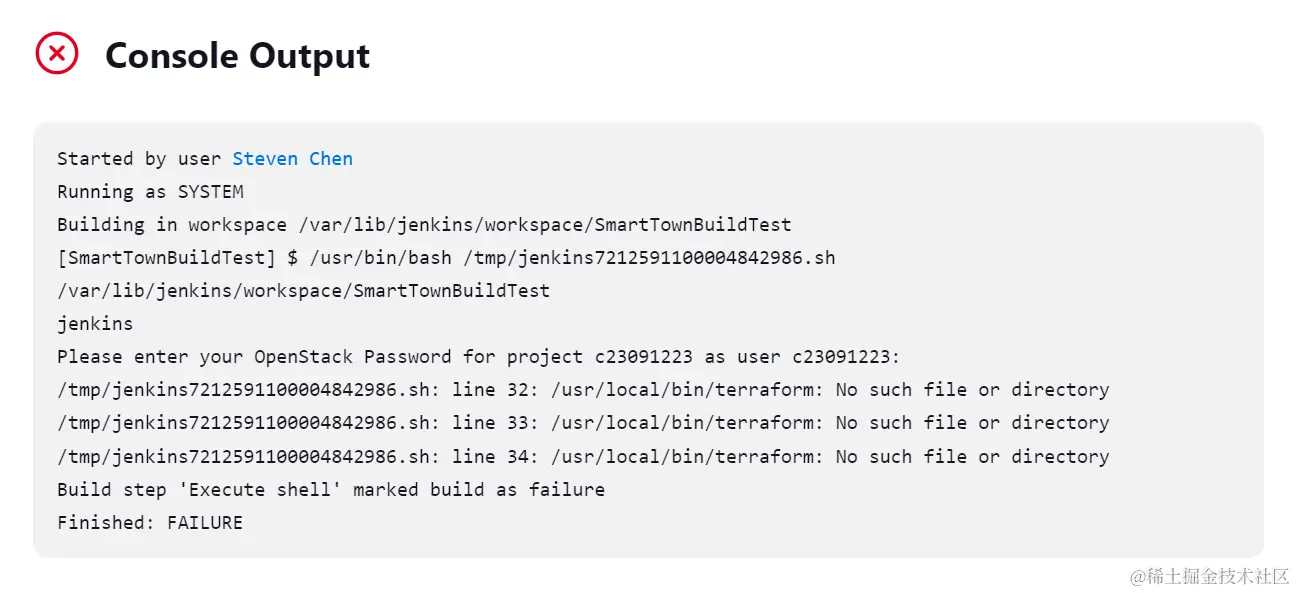1296x593 pixels.
Task: Click the 'Finished: FAILURE' status line
Action: pyautogui.click(x=150, y=522)
